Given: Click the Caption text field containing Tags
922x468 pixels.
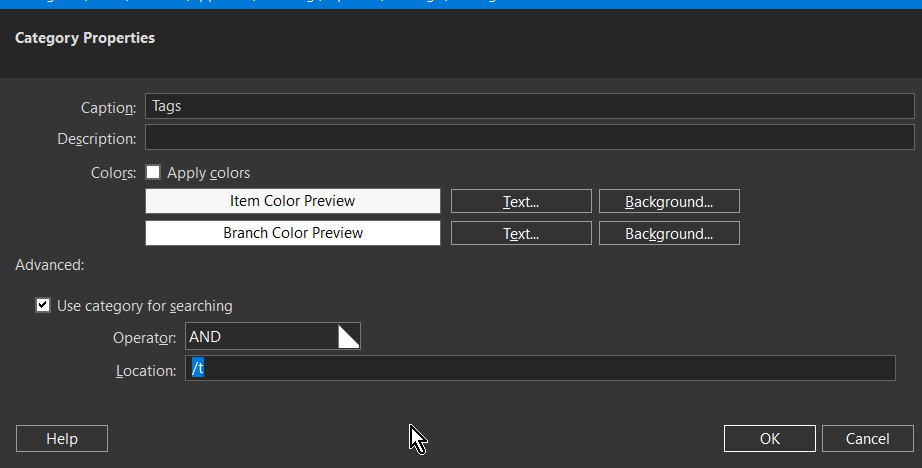Looking at the screenshot, I should point(529,106).
